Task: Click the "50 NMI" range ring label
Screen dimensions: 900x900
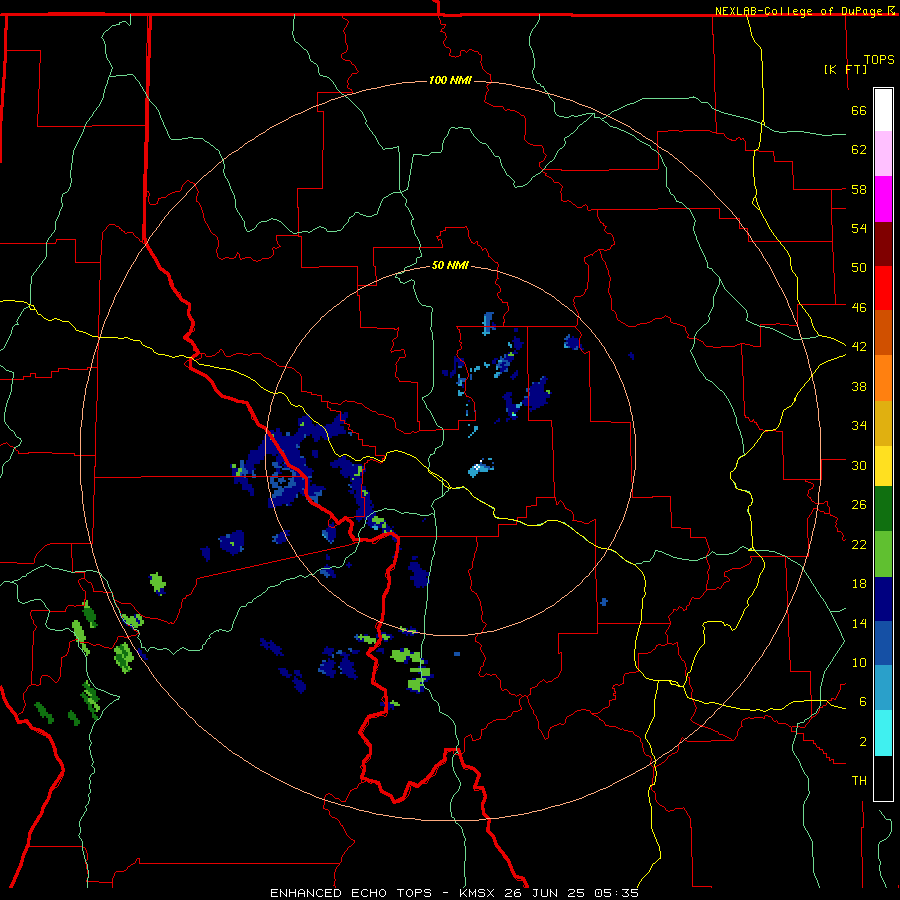Action: [450, 265]
